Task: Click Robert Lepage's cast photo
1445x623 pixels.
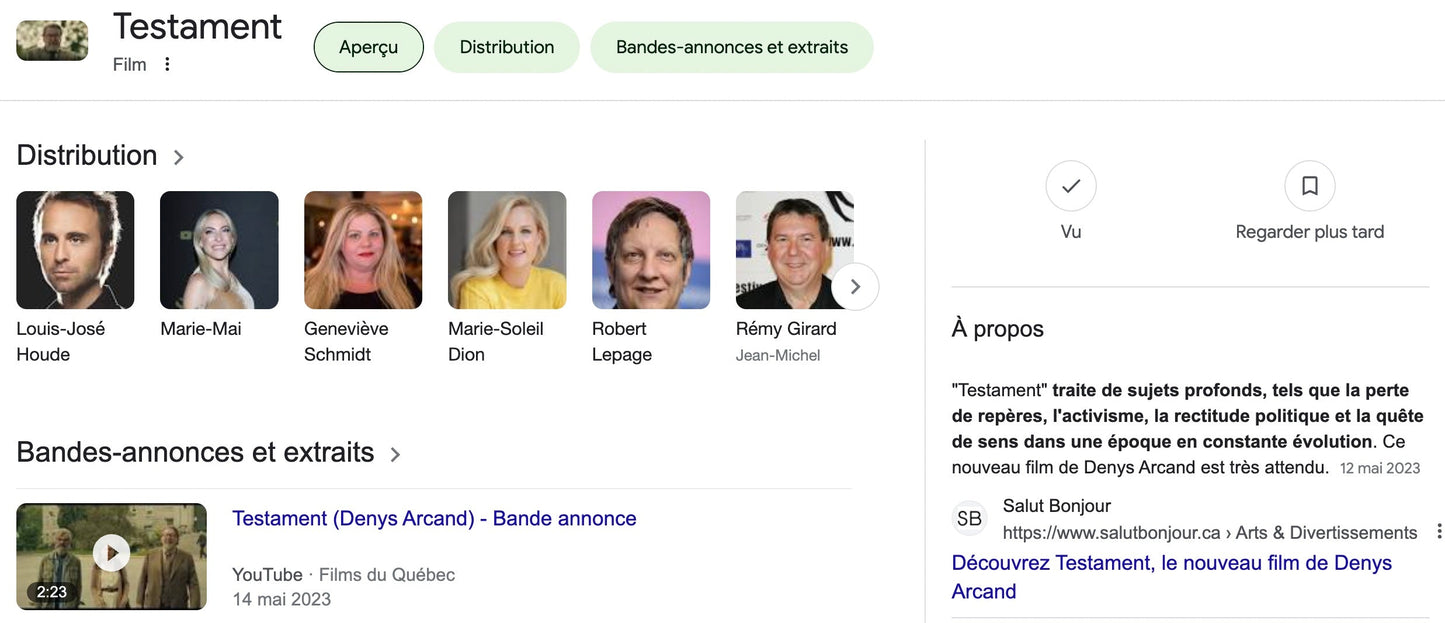Action: (651, 250)
